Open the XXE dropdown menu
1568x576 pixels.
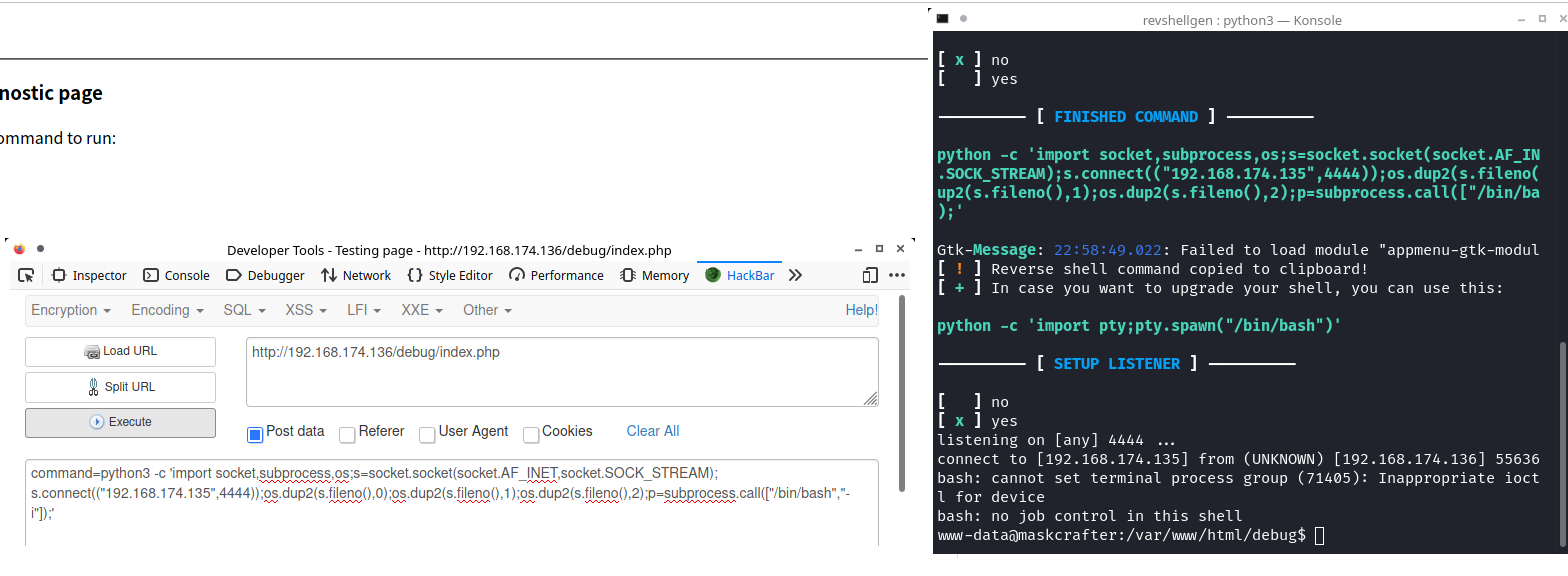[422, 310]
